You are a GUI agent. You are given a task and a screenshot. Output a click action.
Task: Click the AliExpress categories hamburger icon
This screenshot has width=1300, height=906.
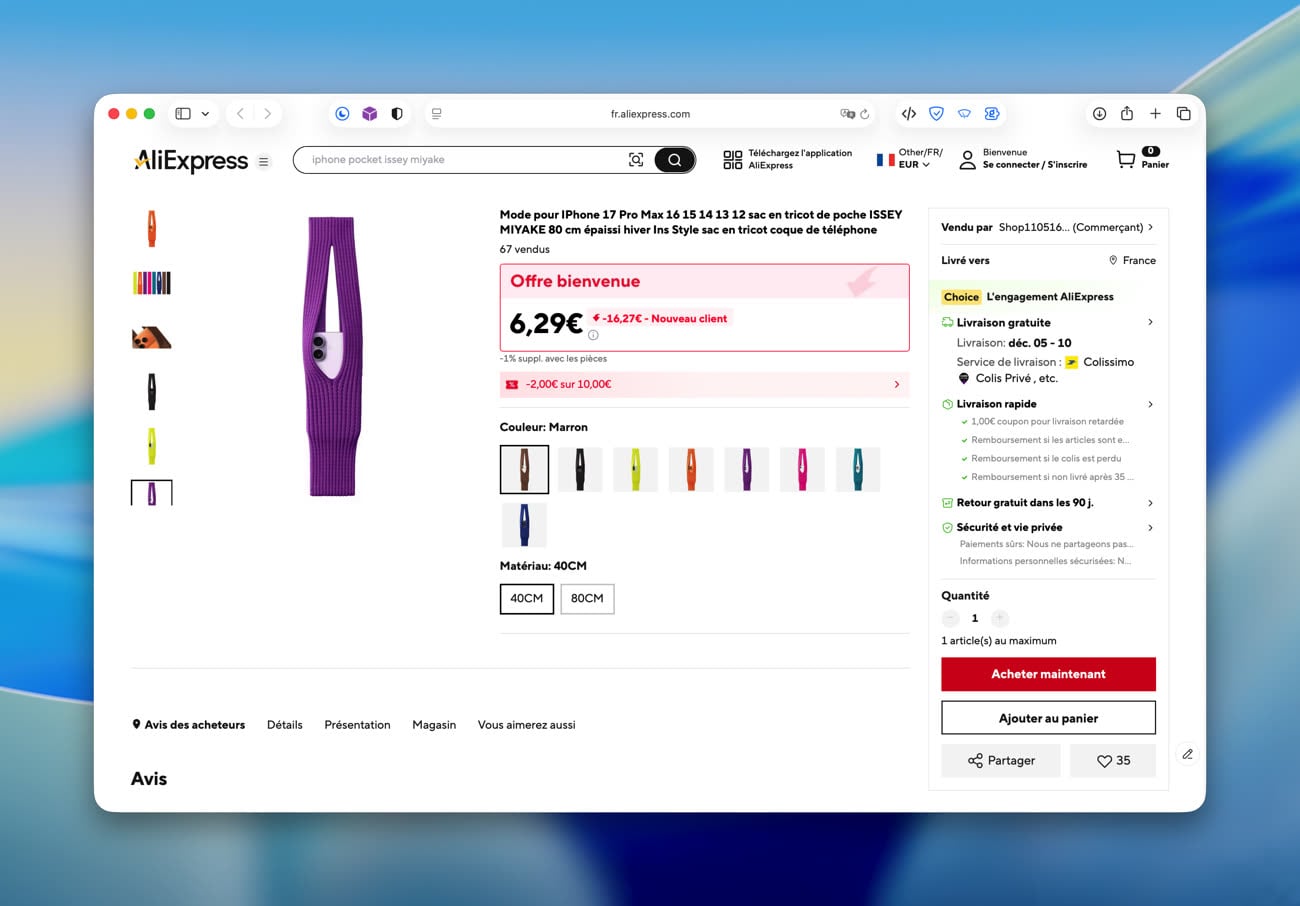pyautogui.click(x=263, y=161)
